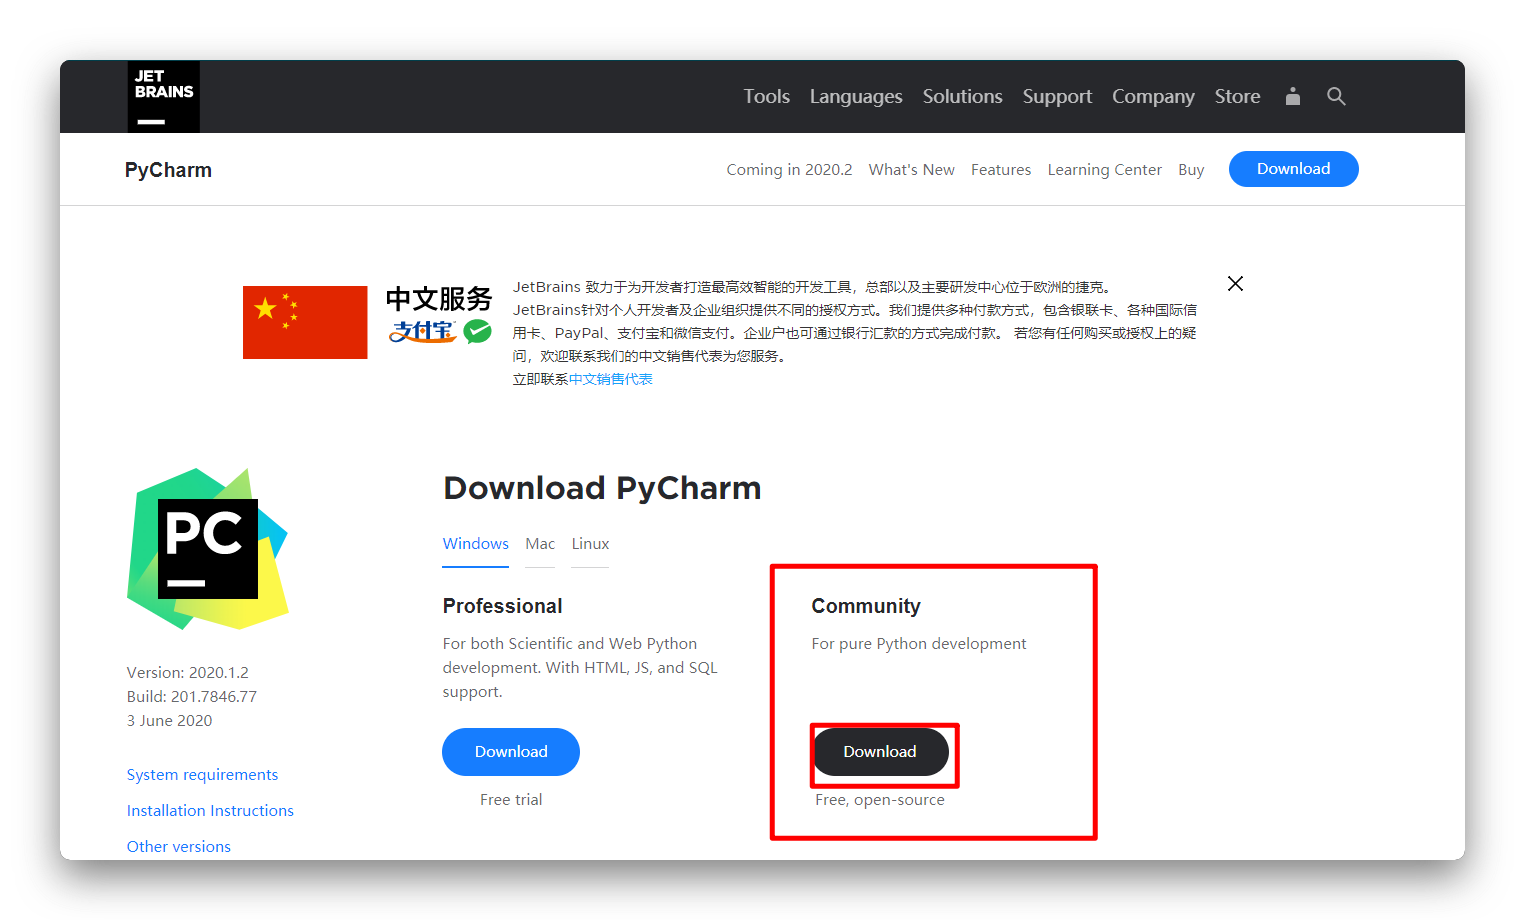Click the PyCharm product title
The image size is (1525, 920).
point(168,170)
